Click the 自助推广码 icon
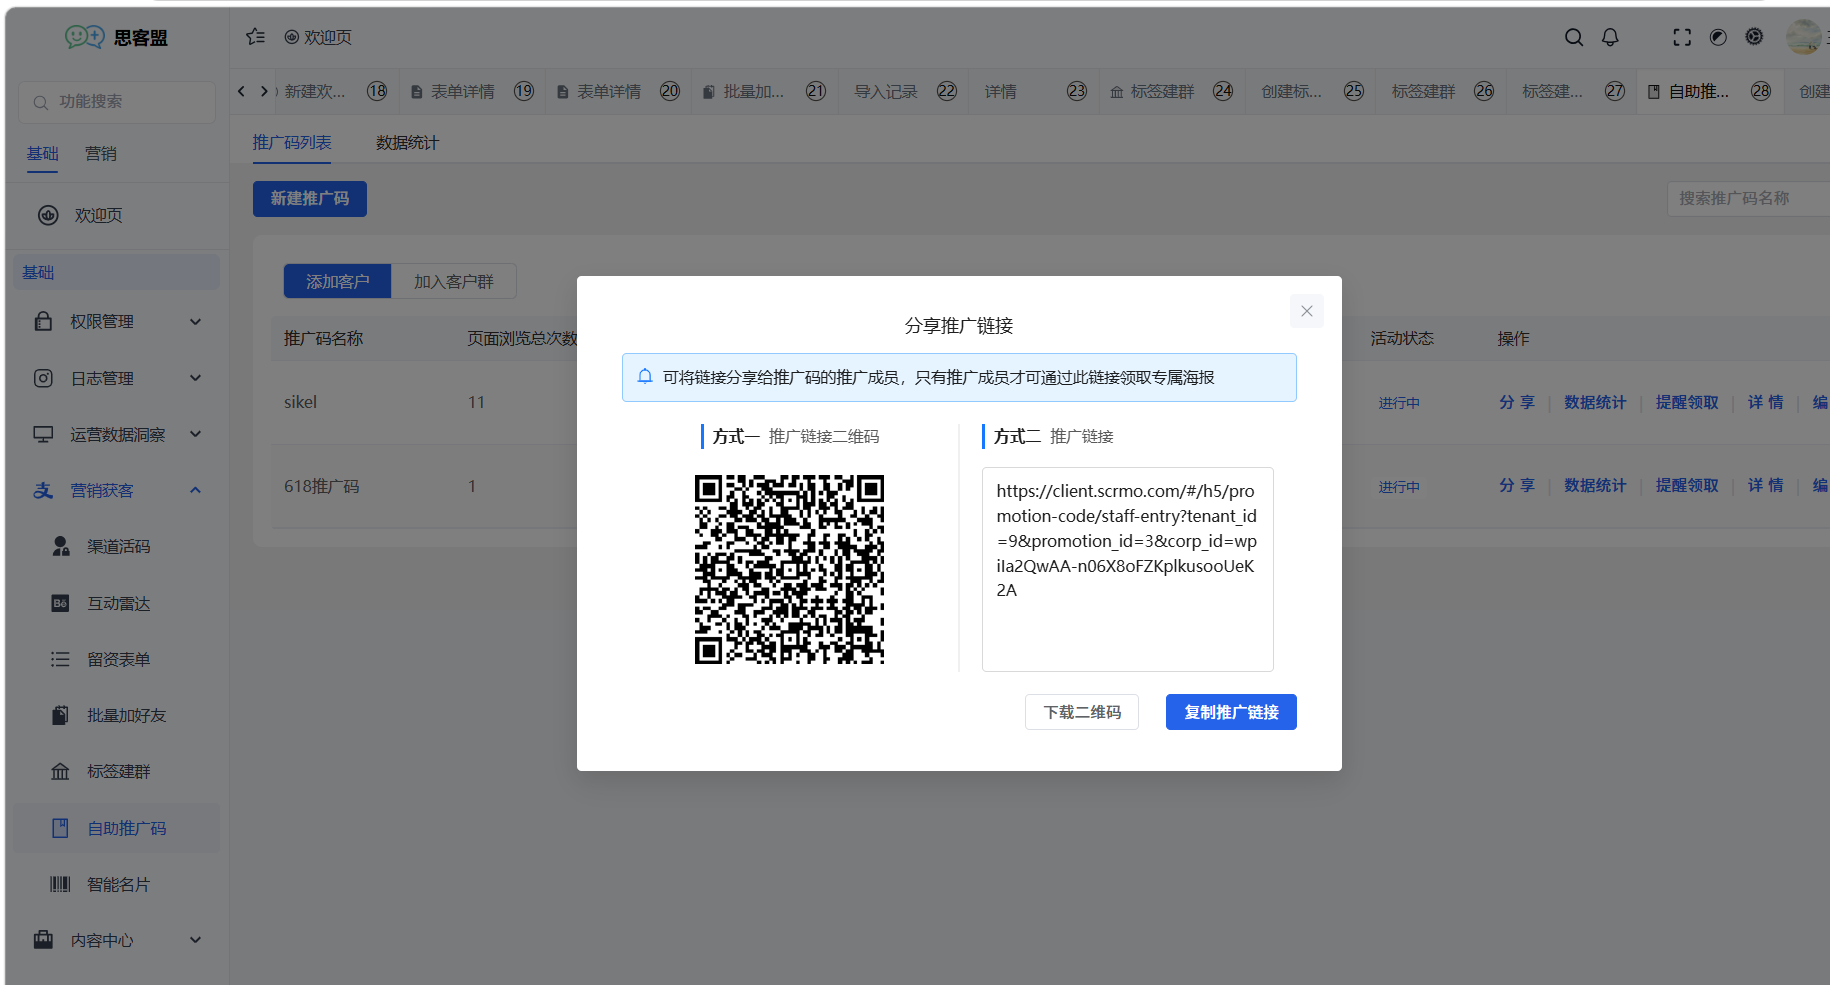The image size is (1830, 985). [60, 828]
